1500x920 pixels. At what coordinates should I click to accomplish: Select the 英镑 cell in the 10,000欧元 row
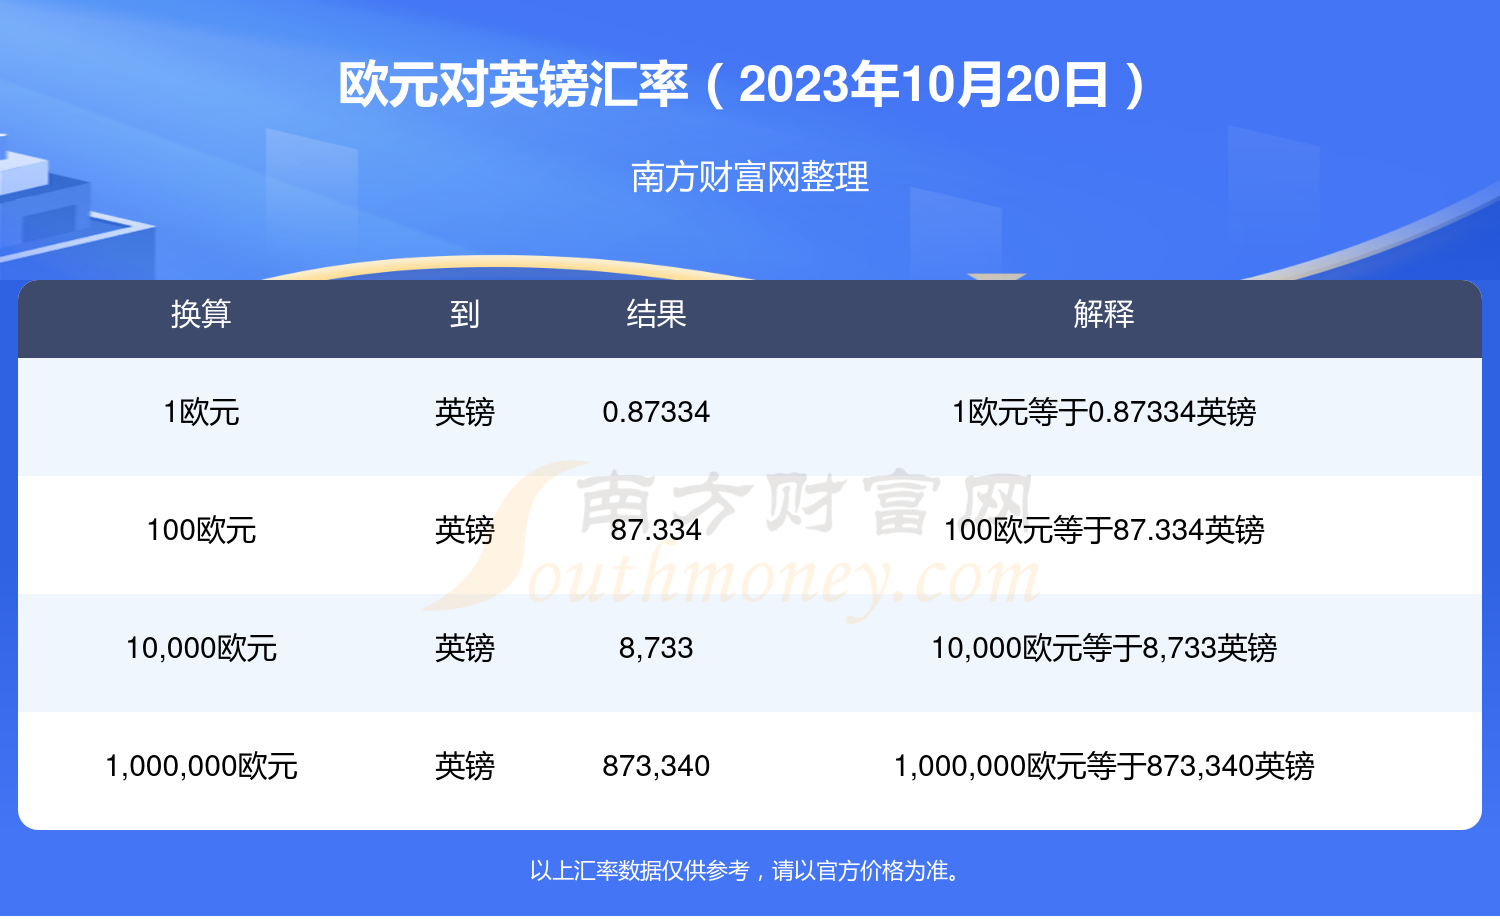pos(465,648)
